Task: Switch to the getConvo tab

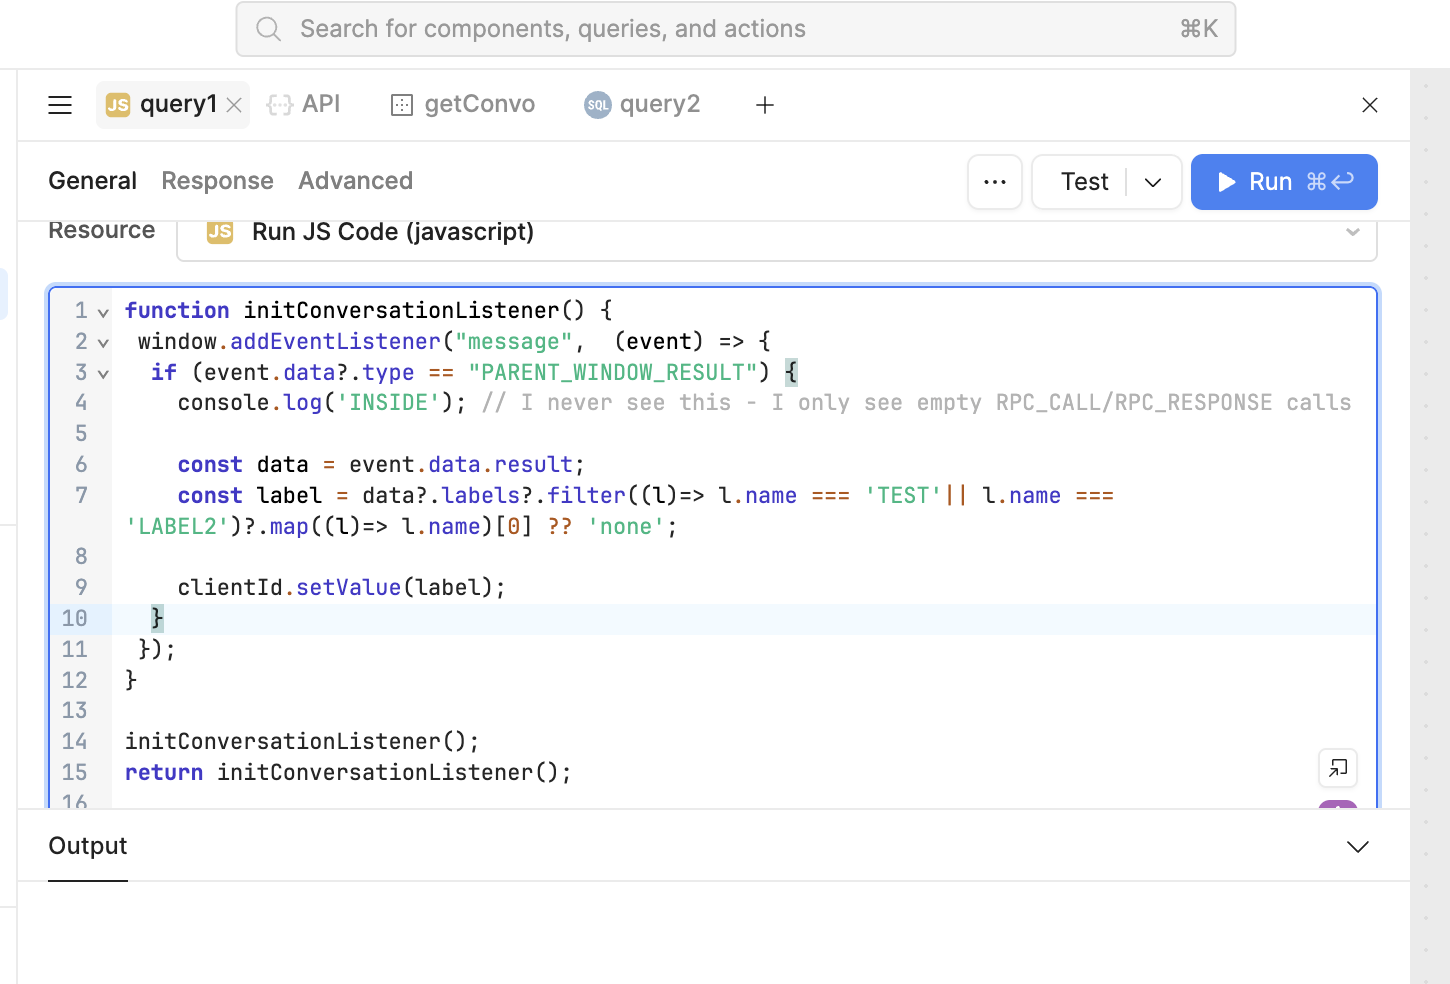Action: [463, 105]
